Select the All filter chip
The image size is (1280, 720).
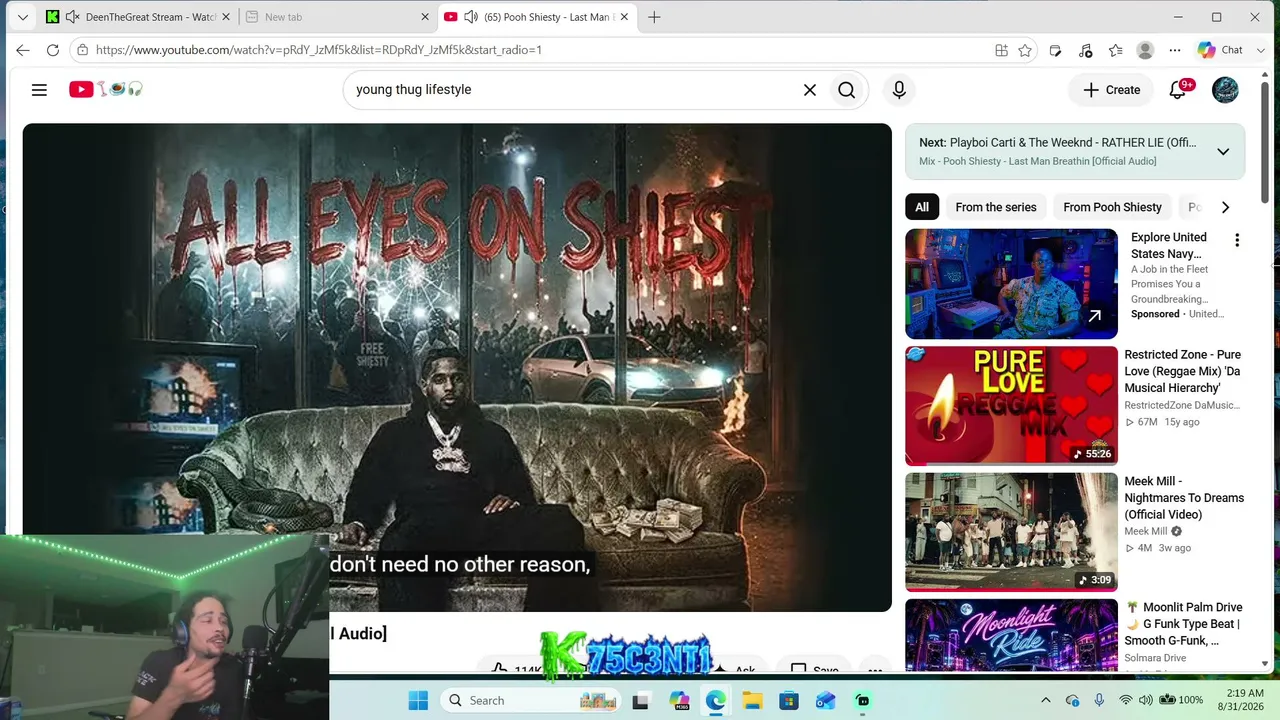922,207
